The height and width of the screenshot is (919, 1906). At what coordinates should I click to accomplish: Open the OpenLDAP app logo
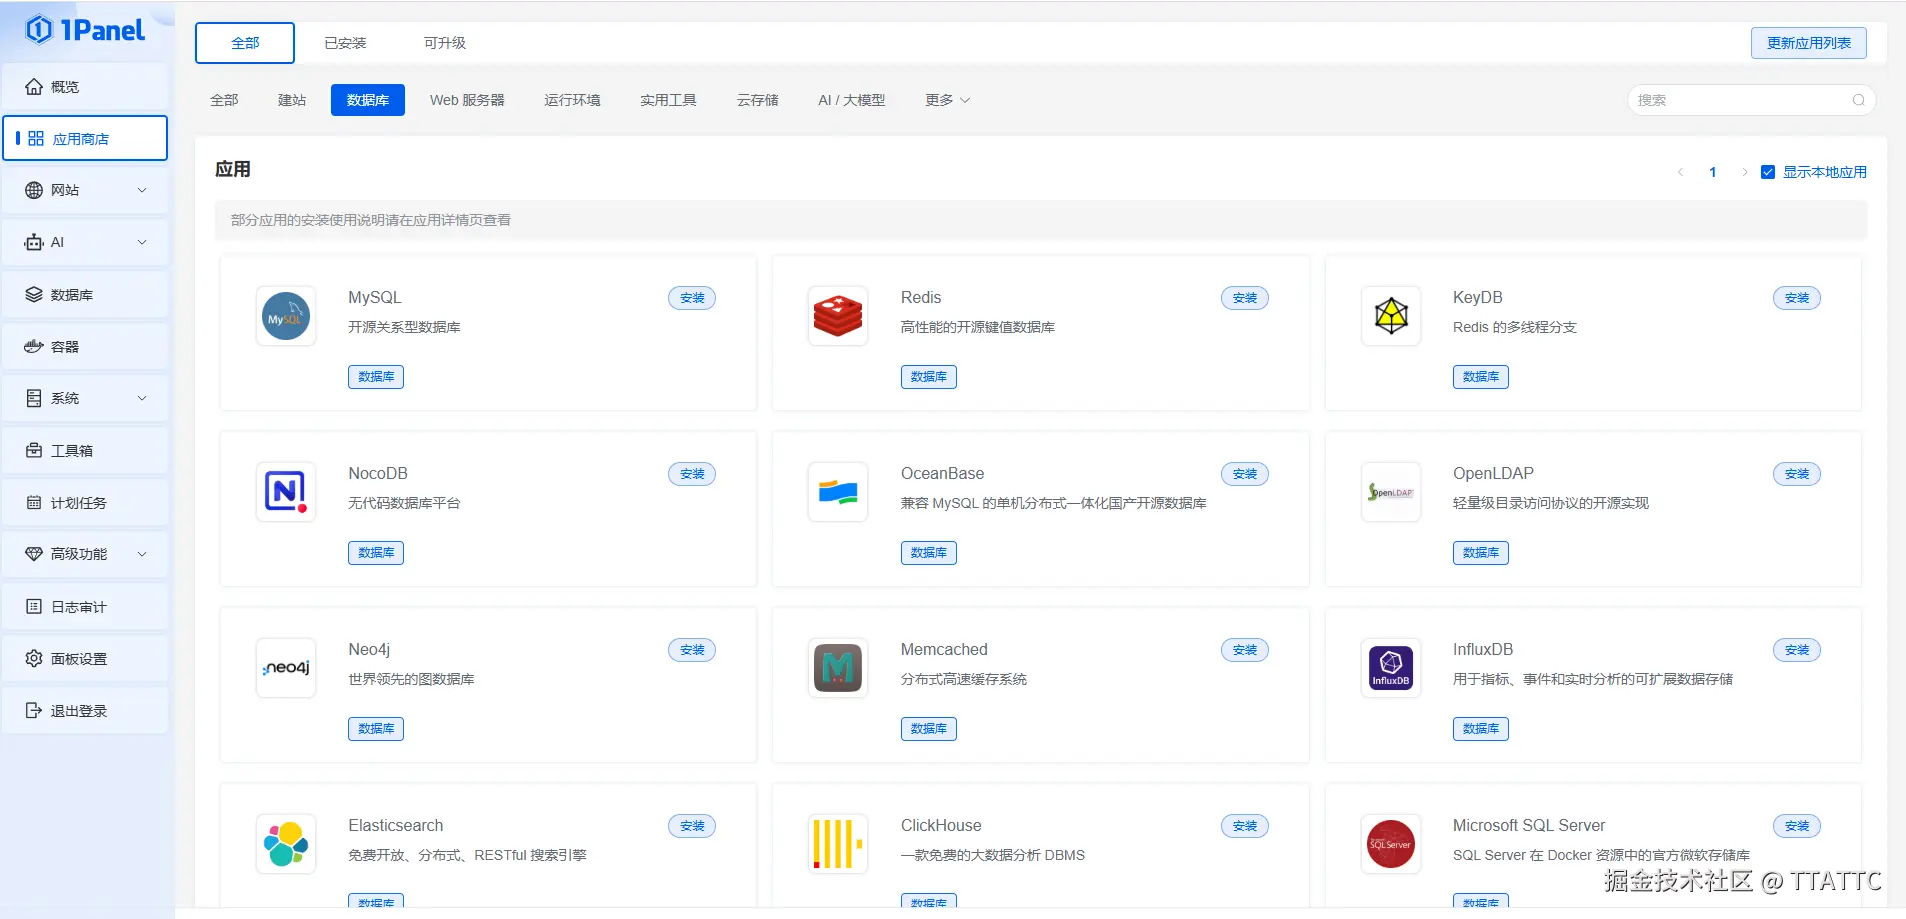(1391, 492)
